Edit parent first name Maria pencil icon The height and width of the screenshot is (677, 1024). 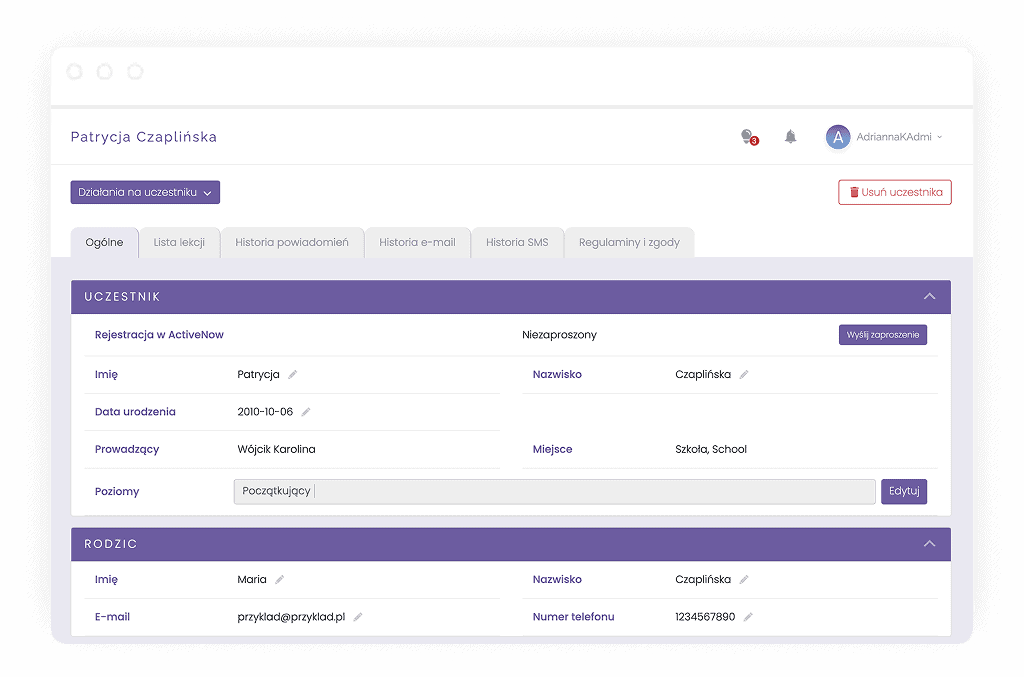coord(280,580)
